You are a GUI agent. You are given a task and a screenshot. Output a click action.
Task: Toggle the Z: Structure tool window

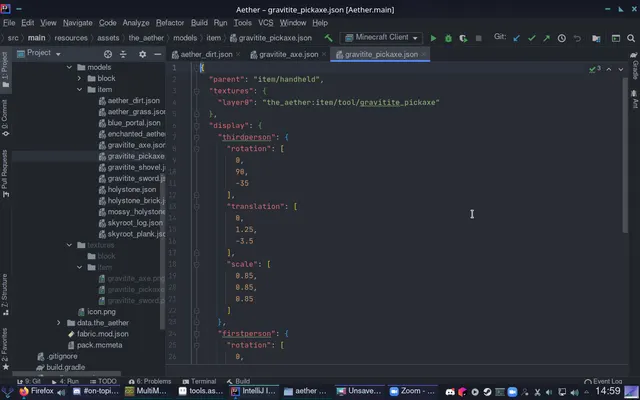pos(5,294)
